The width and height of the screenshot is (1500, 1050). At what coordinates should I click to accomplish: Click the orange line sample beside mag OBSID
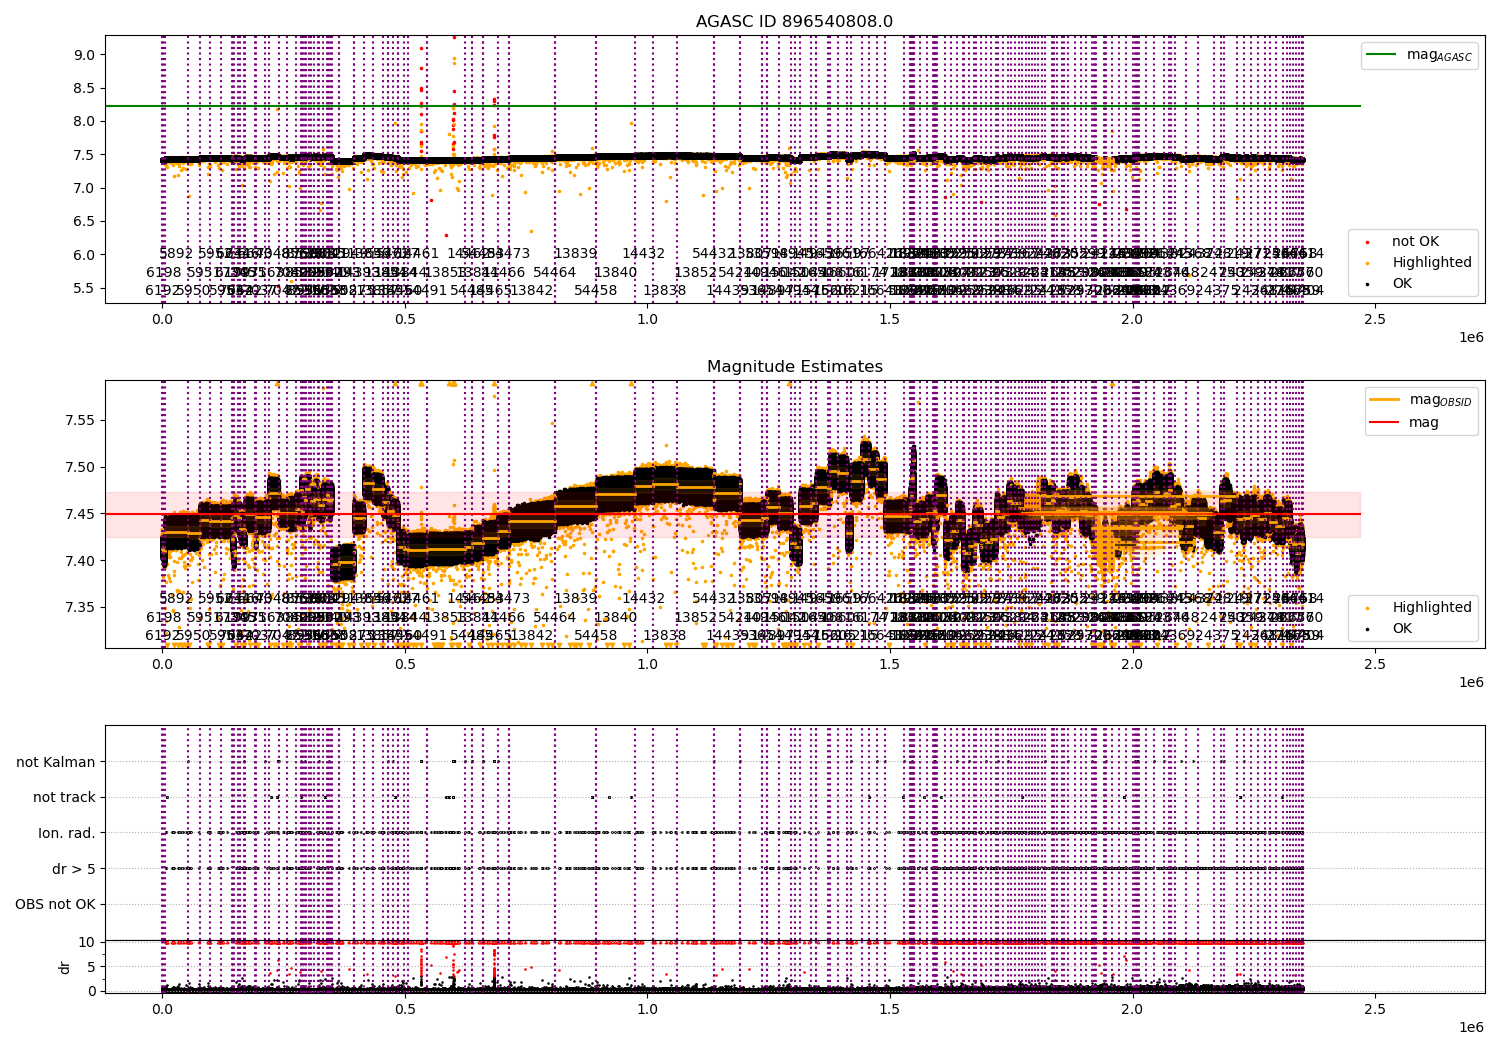click(1384, 400)
